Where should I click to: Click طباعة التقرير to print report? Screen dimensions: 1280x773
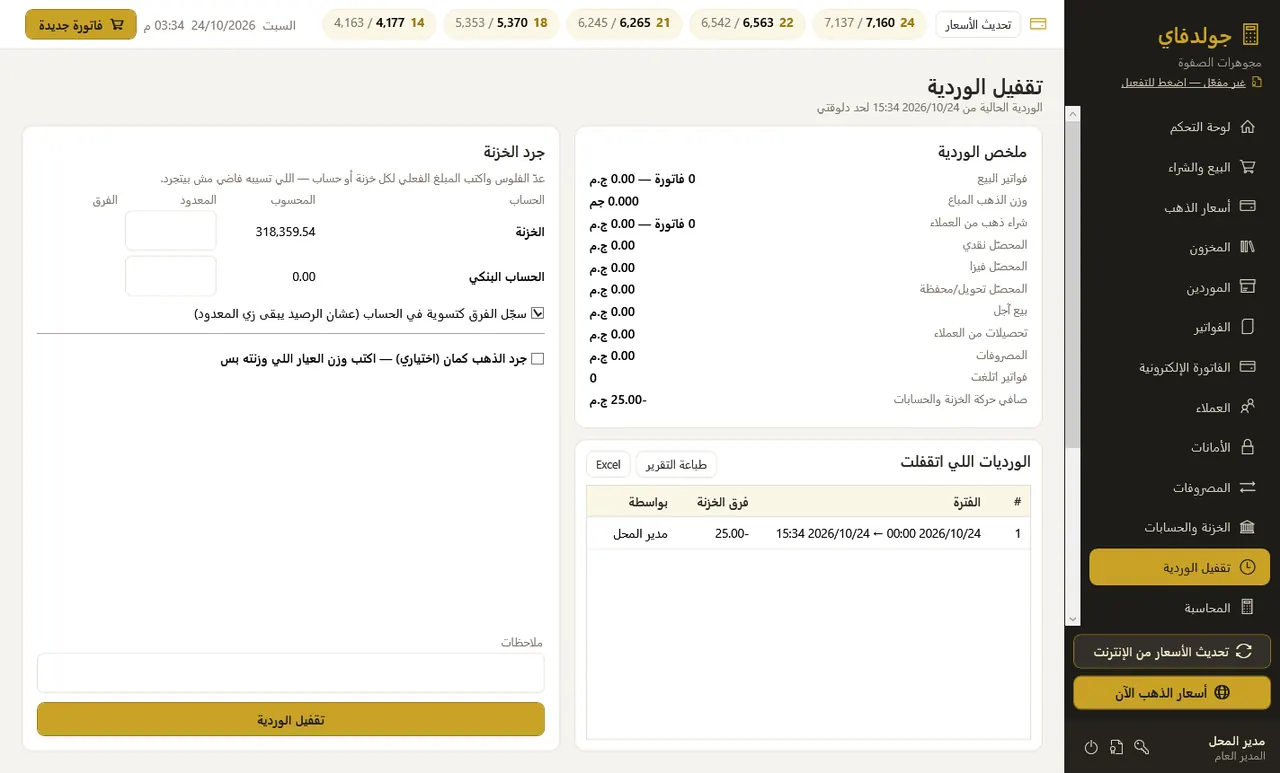click(676, 464)
